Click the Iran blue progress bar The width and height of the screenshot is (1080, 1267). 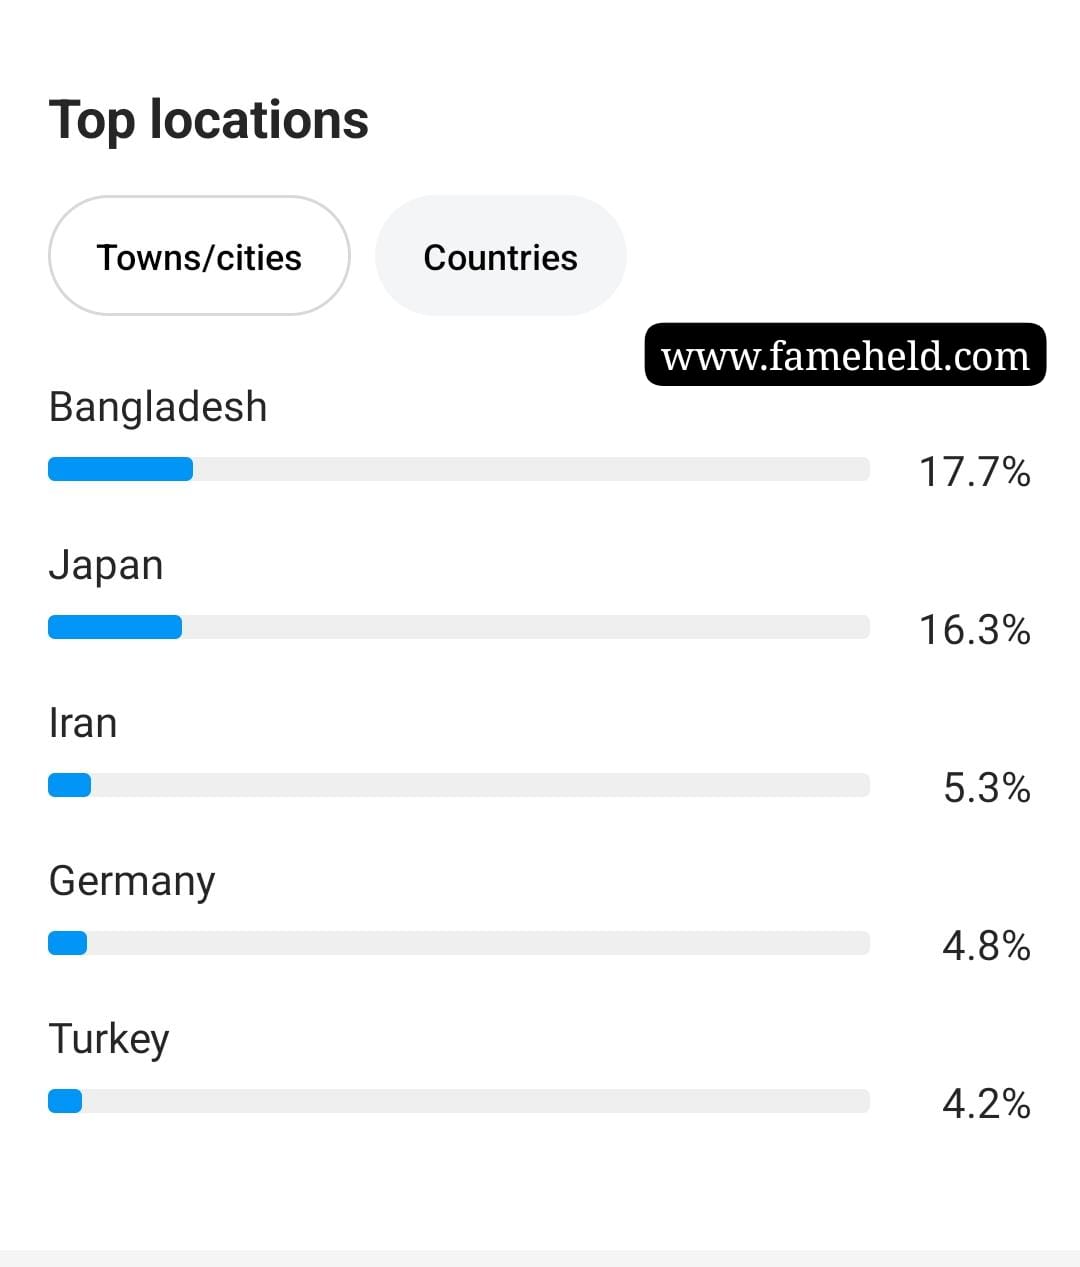click(69, 785)
